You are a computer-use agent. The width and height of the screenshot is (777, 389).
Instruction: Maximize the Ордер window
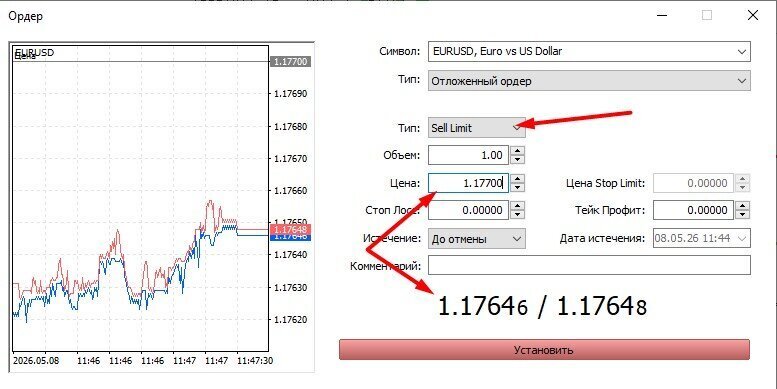tap(707, 15)
